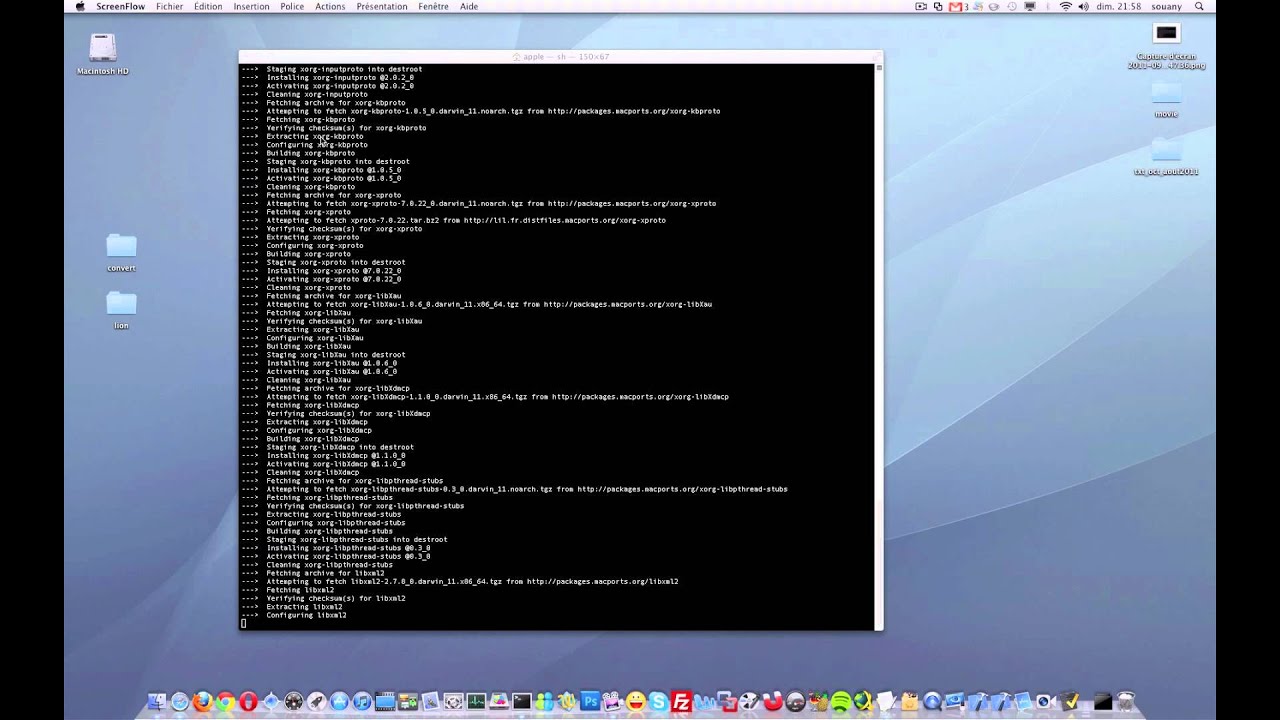1280x720 pixels.
Task: Open the red magnet app in the Dock
Action: (x=771, y=702)
